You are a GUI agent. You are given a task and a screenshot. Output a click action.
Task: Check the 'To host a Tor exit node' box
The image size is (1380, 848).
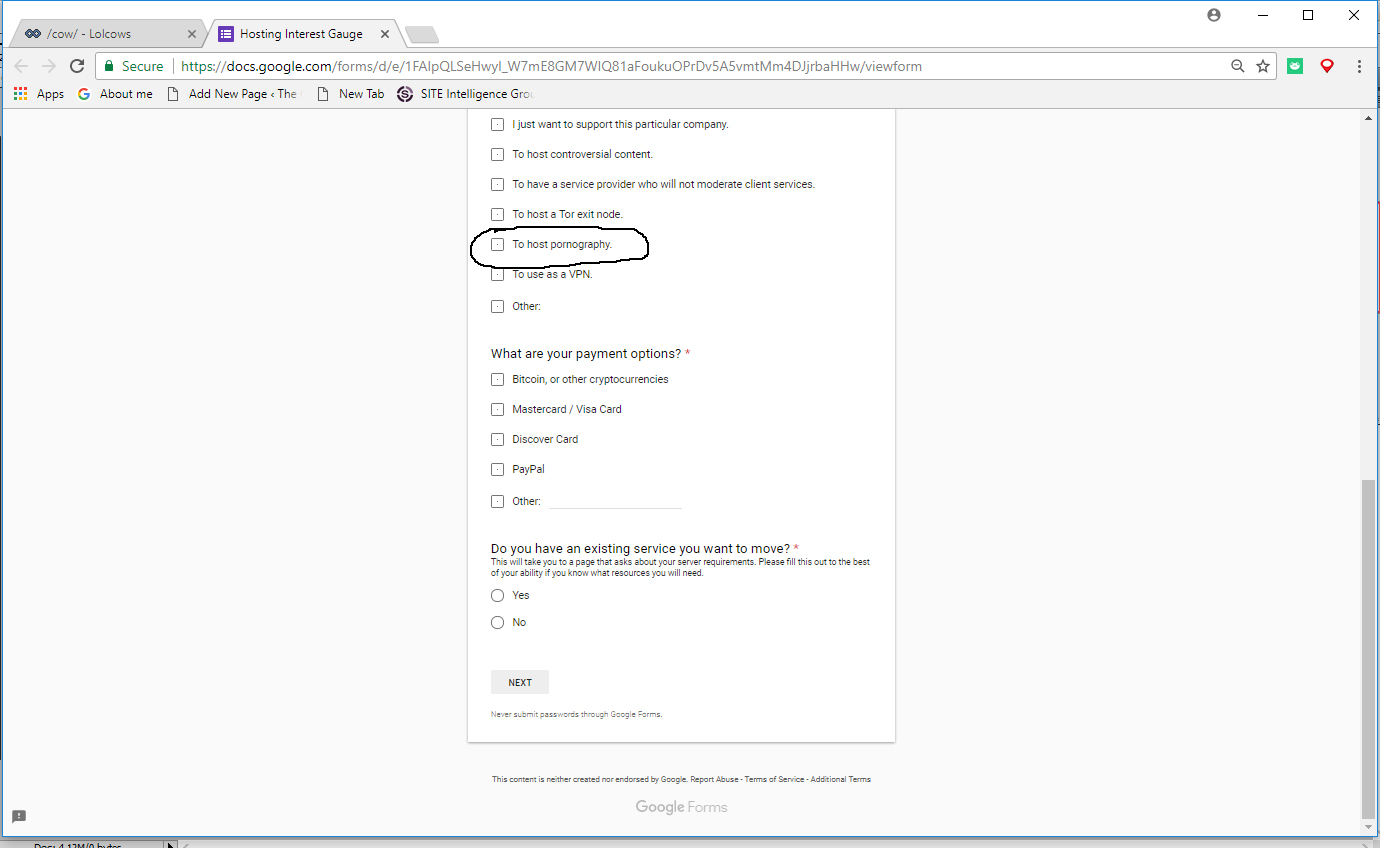(497, 214)
